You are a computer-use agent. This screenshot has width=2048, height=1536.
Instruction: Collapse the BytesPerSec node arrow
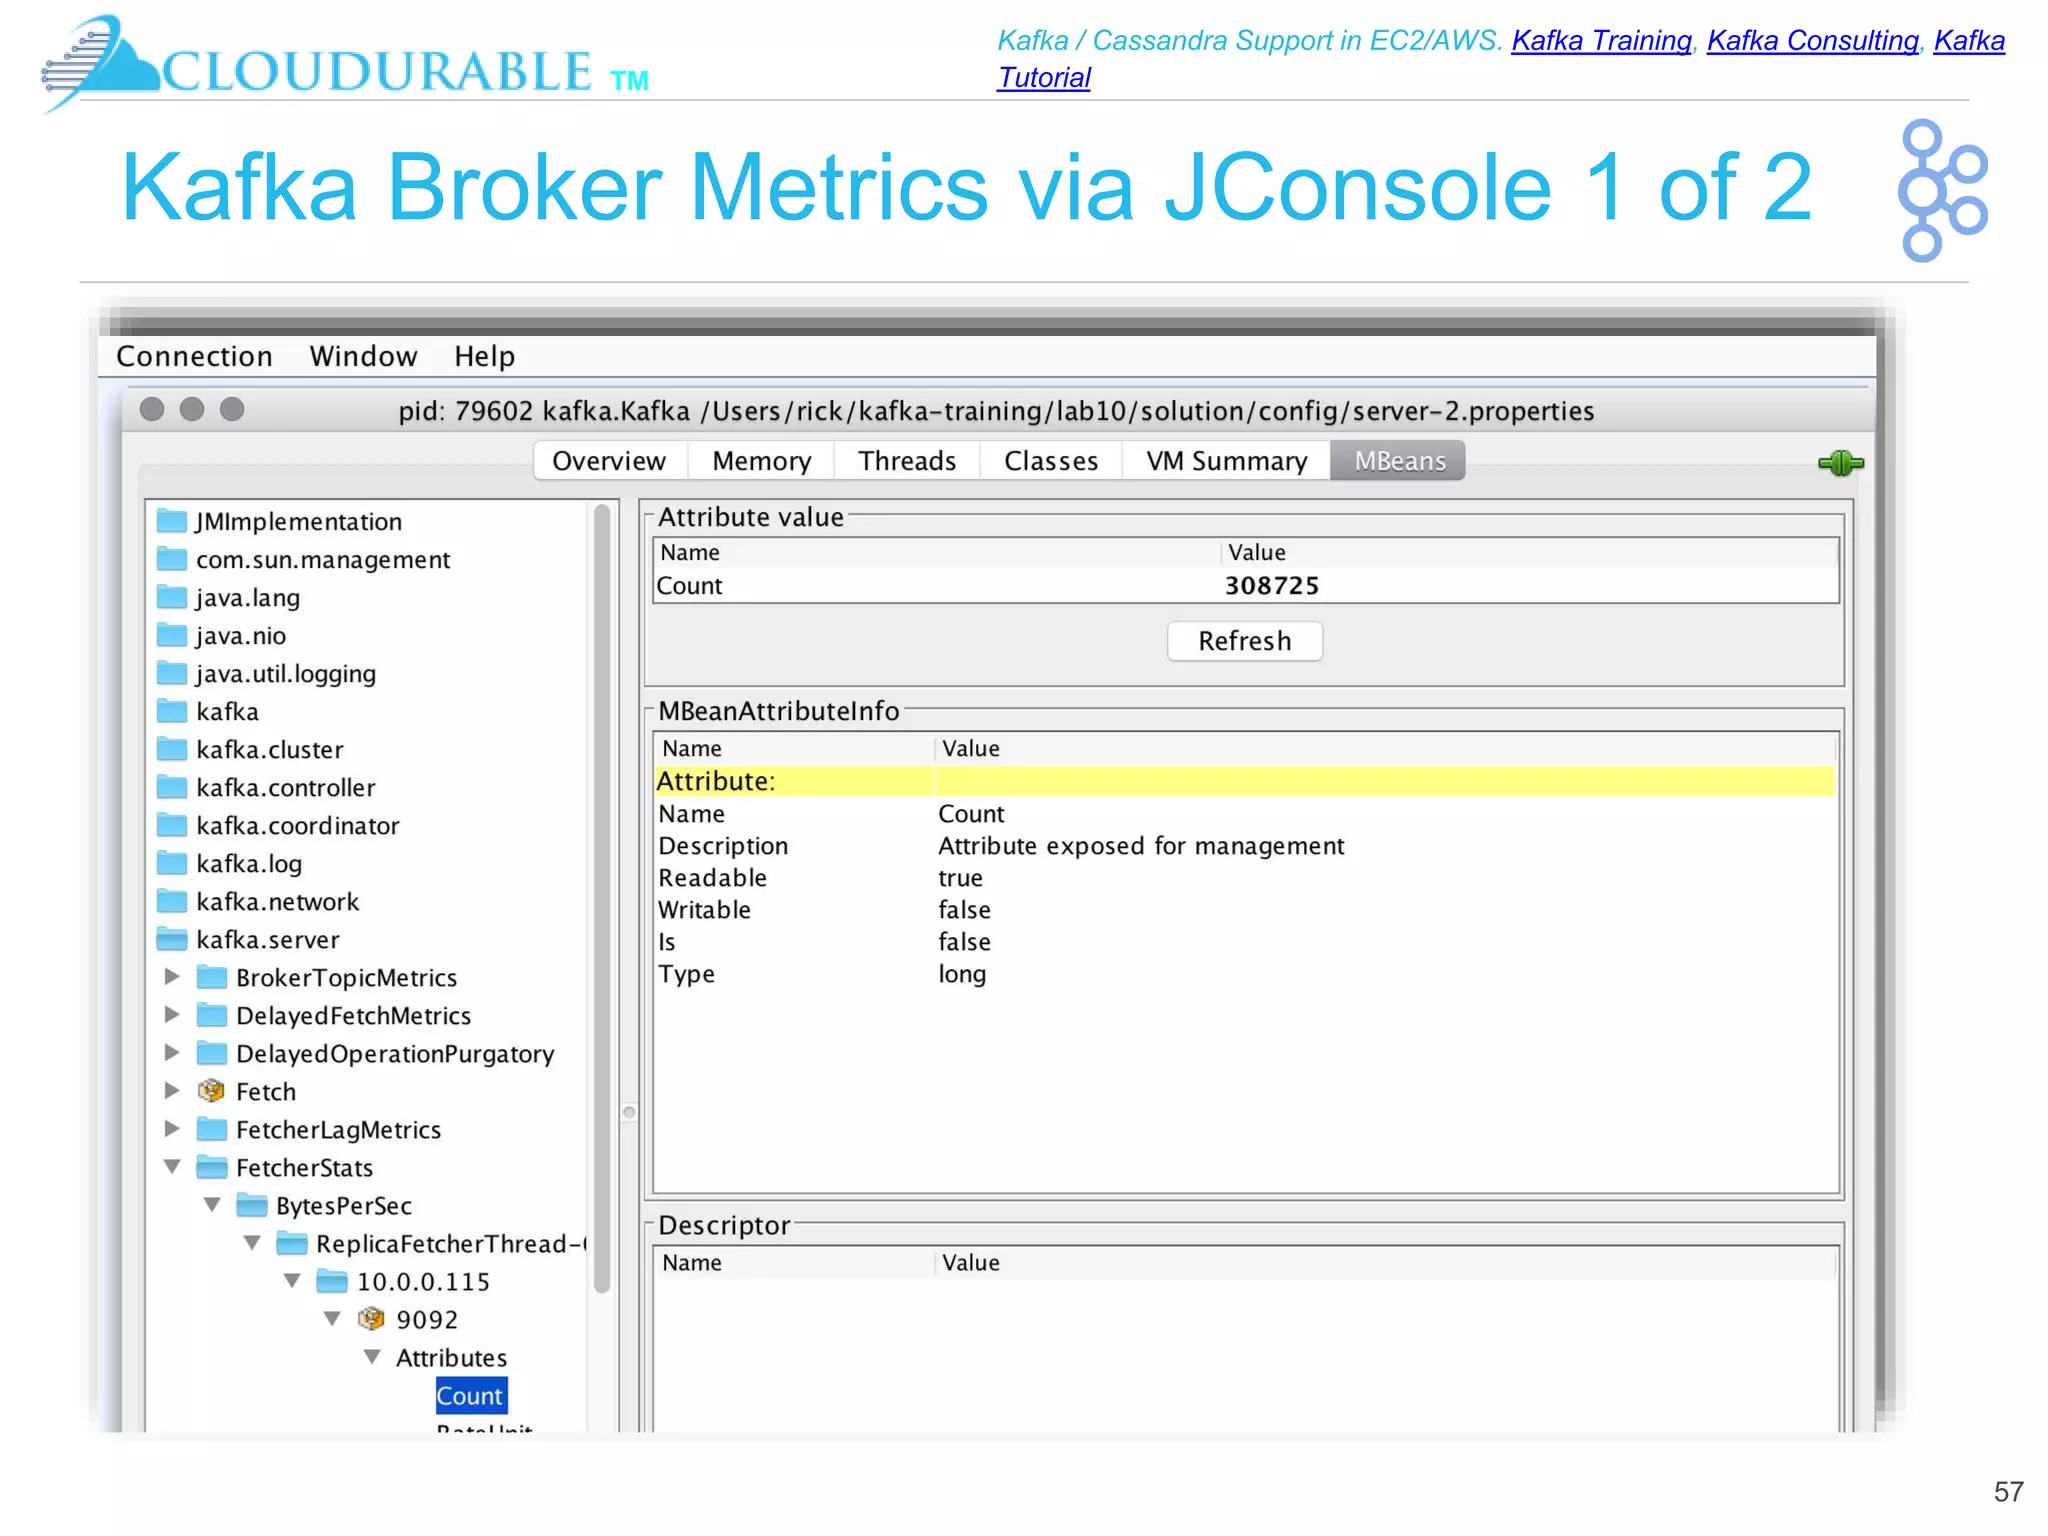click(x=212, y=1204)
